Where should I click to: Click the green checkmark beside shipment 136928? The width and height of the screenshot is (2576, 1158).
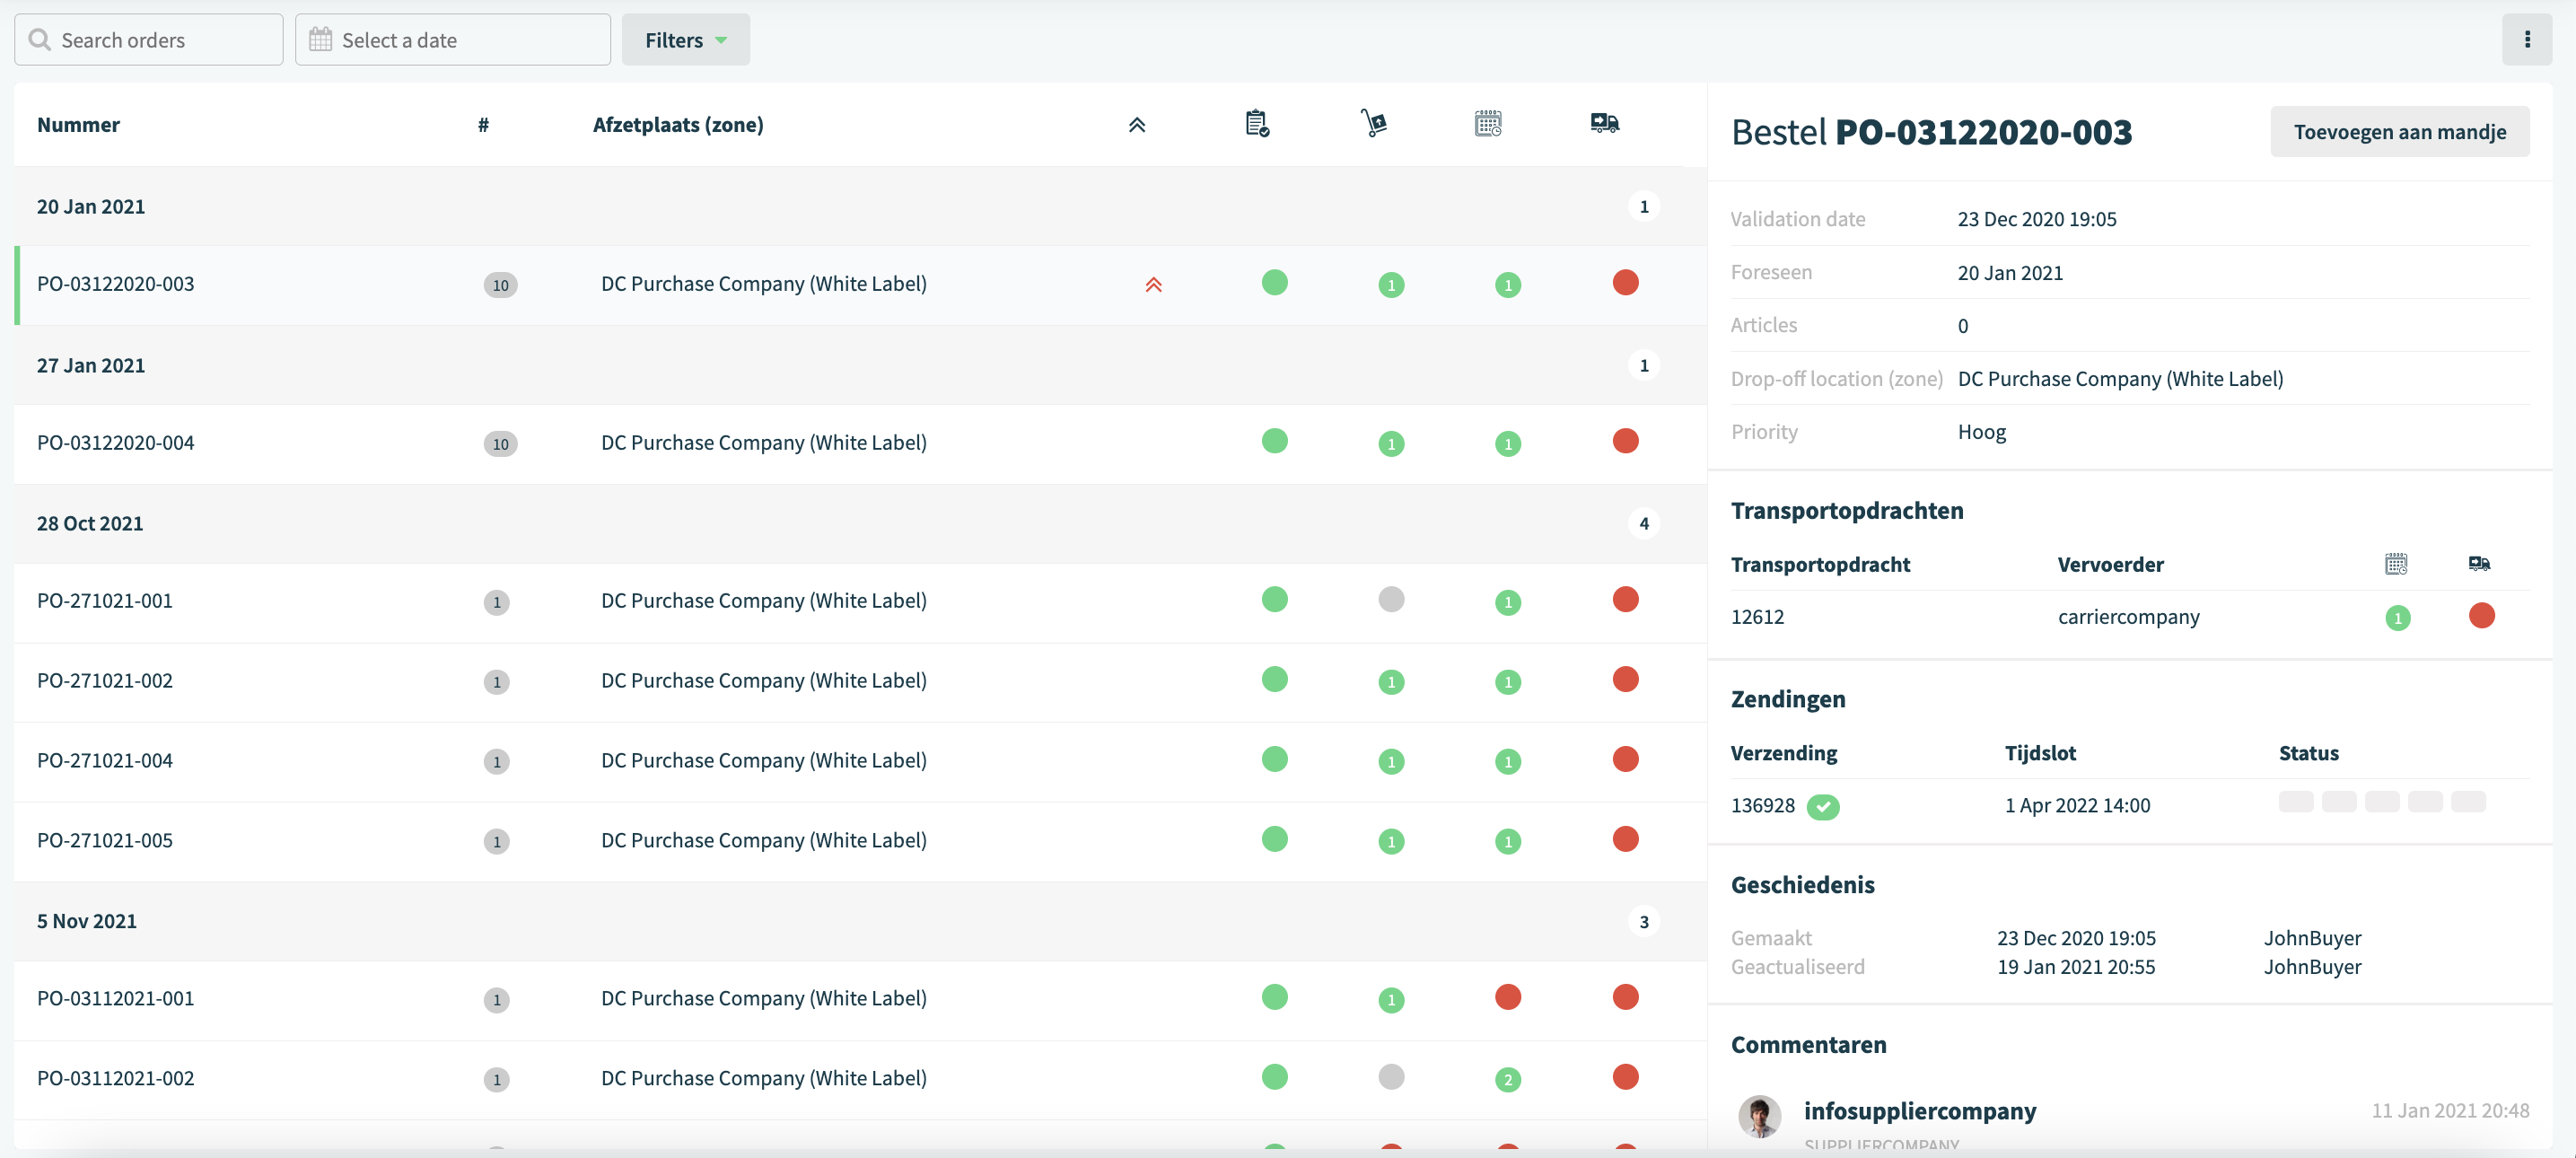point(1823,806)
